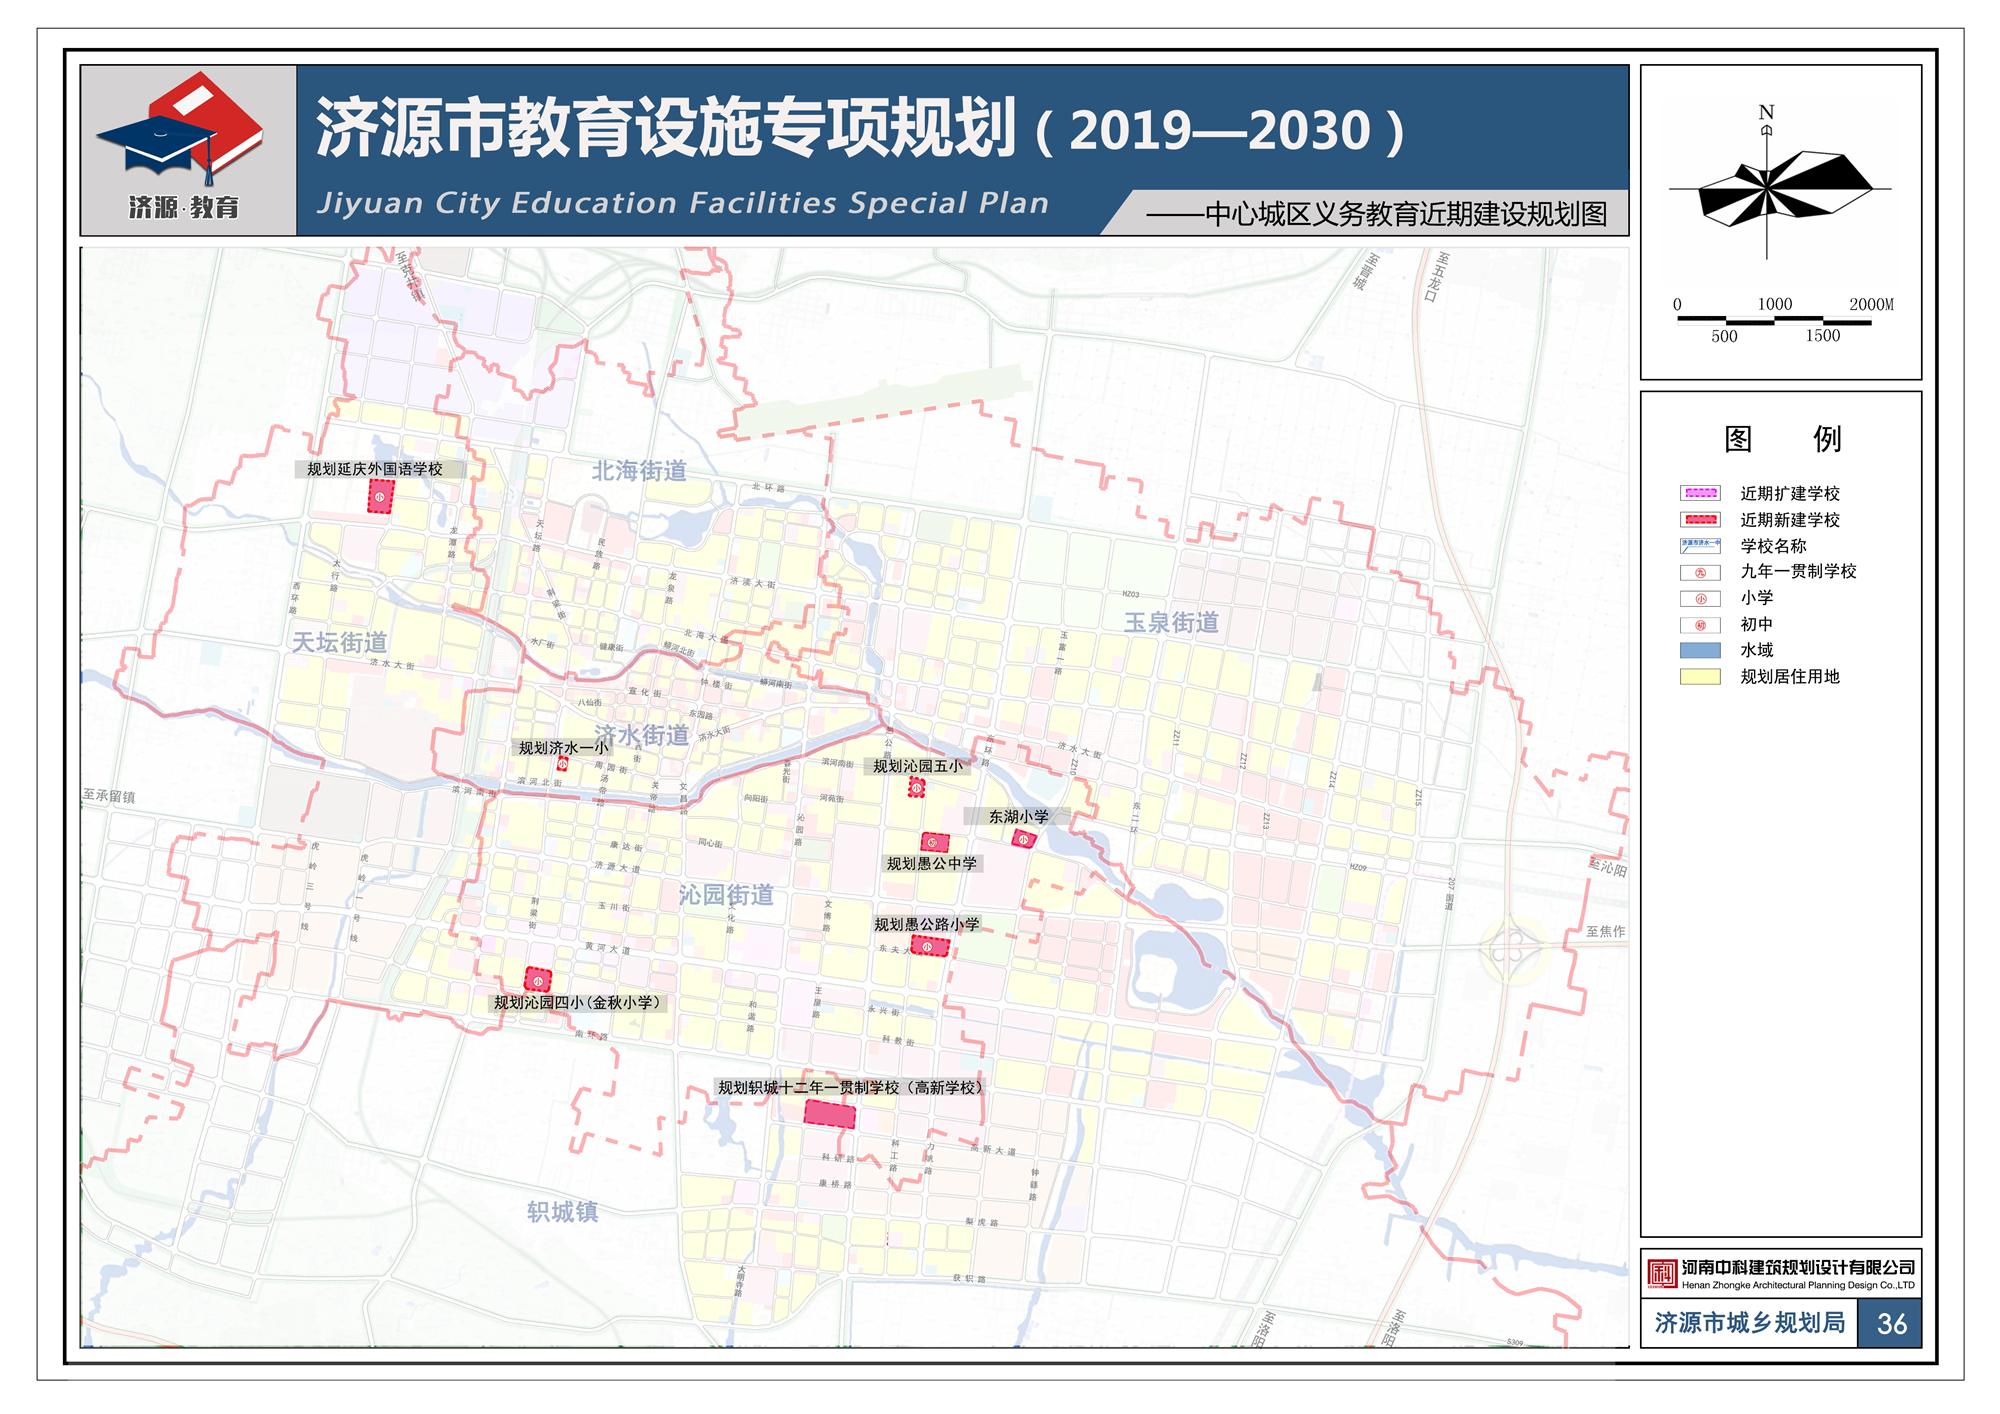
Task: Click the 至沁阳 direction label
Action: click(x=1608, y=867)
